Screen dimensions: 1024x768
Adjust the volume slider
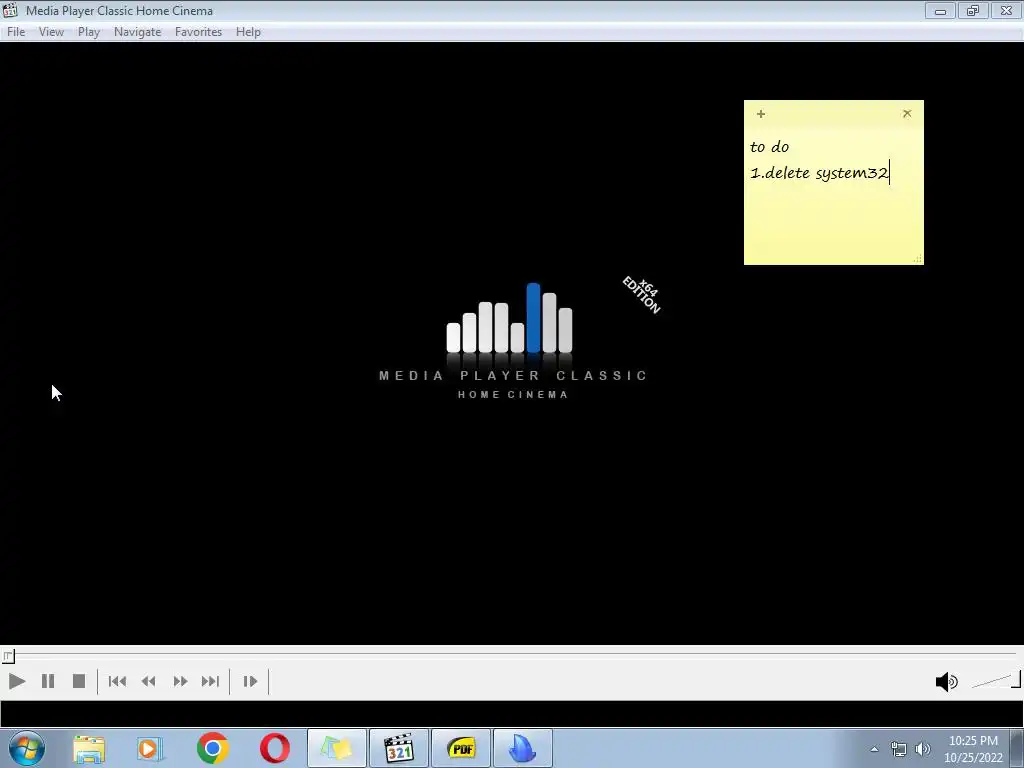[x=996, y=681]
